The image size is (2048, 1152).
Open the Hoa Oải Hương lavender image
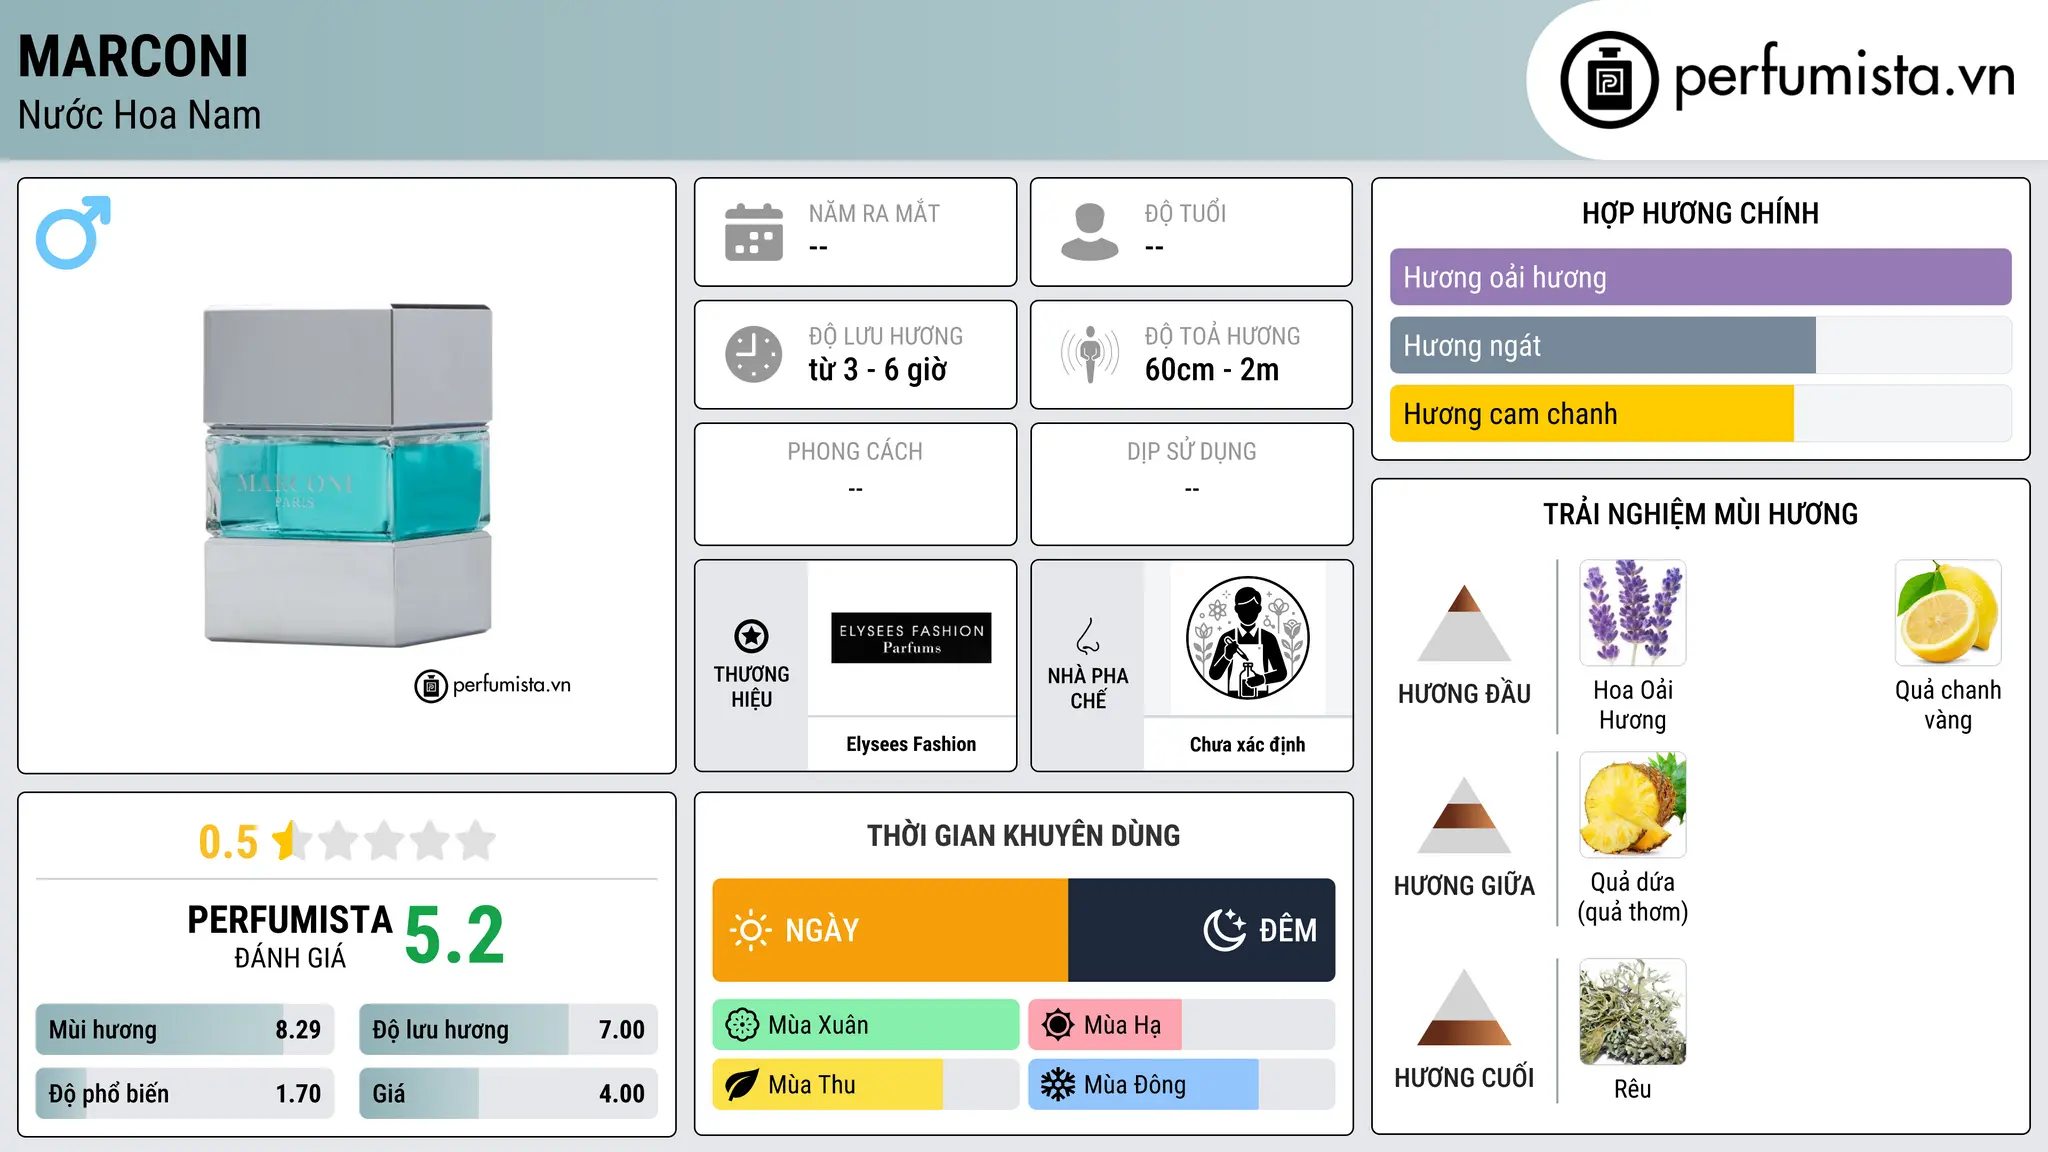pos(1633,613)
